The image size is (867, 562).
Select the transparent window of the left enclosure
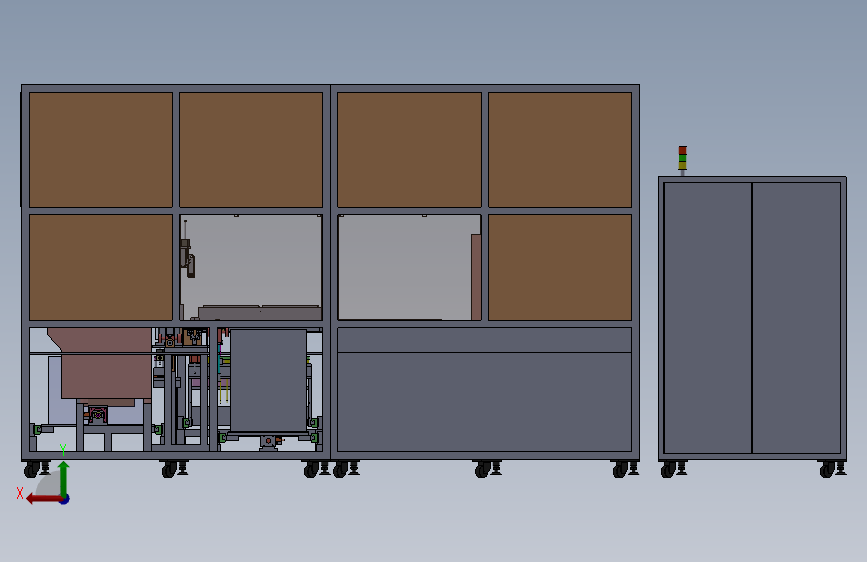(251, 267)
